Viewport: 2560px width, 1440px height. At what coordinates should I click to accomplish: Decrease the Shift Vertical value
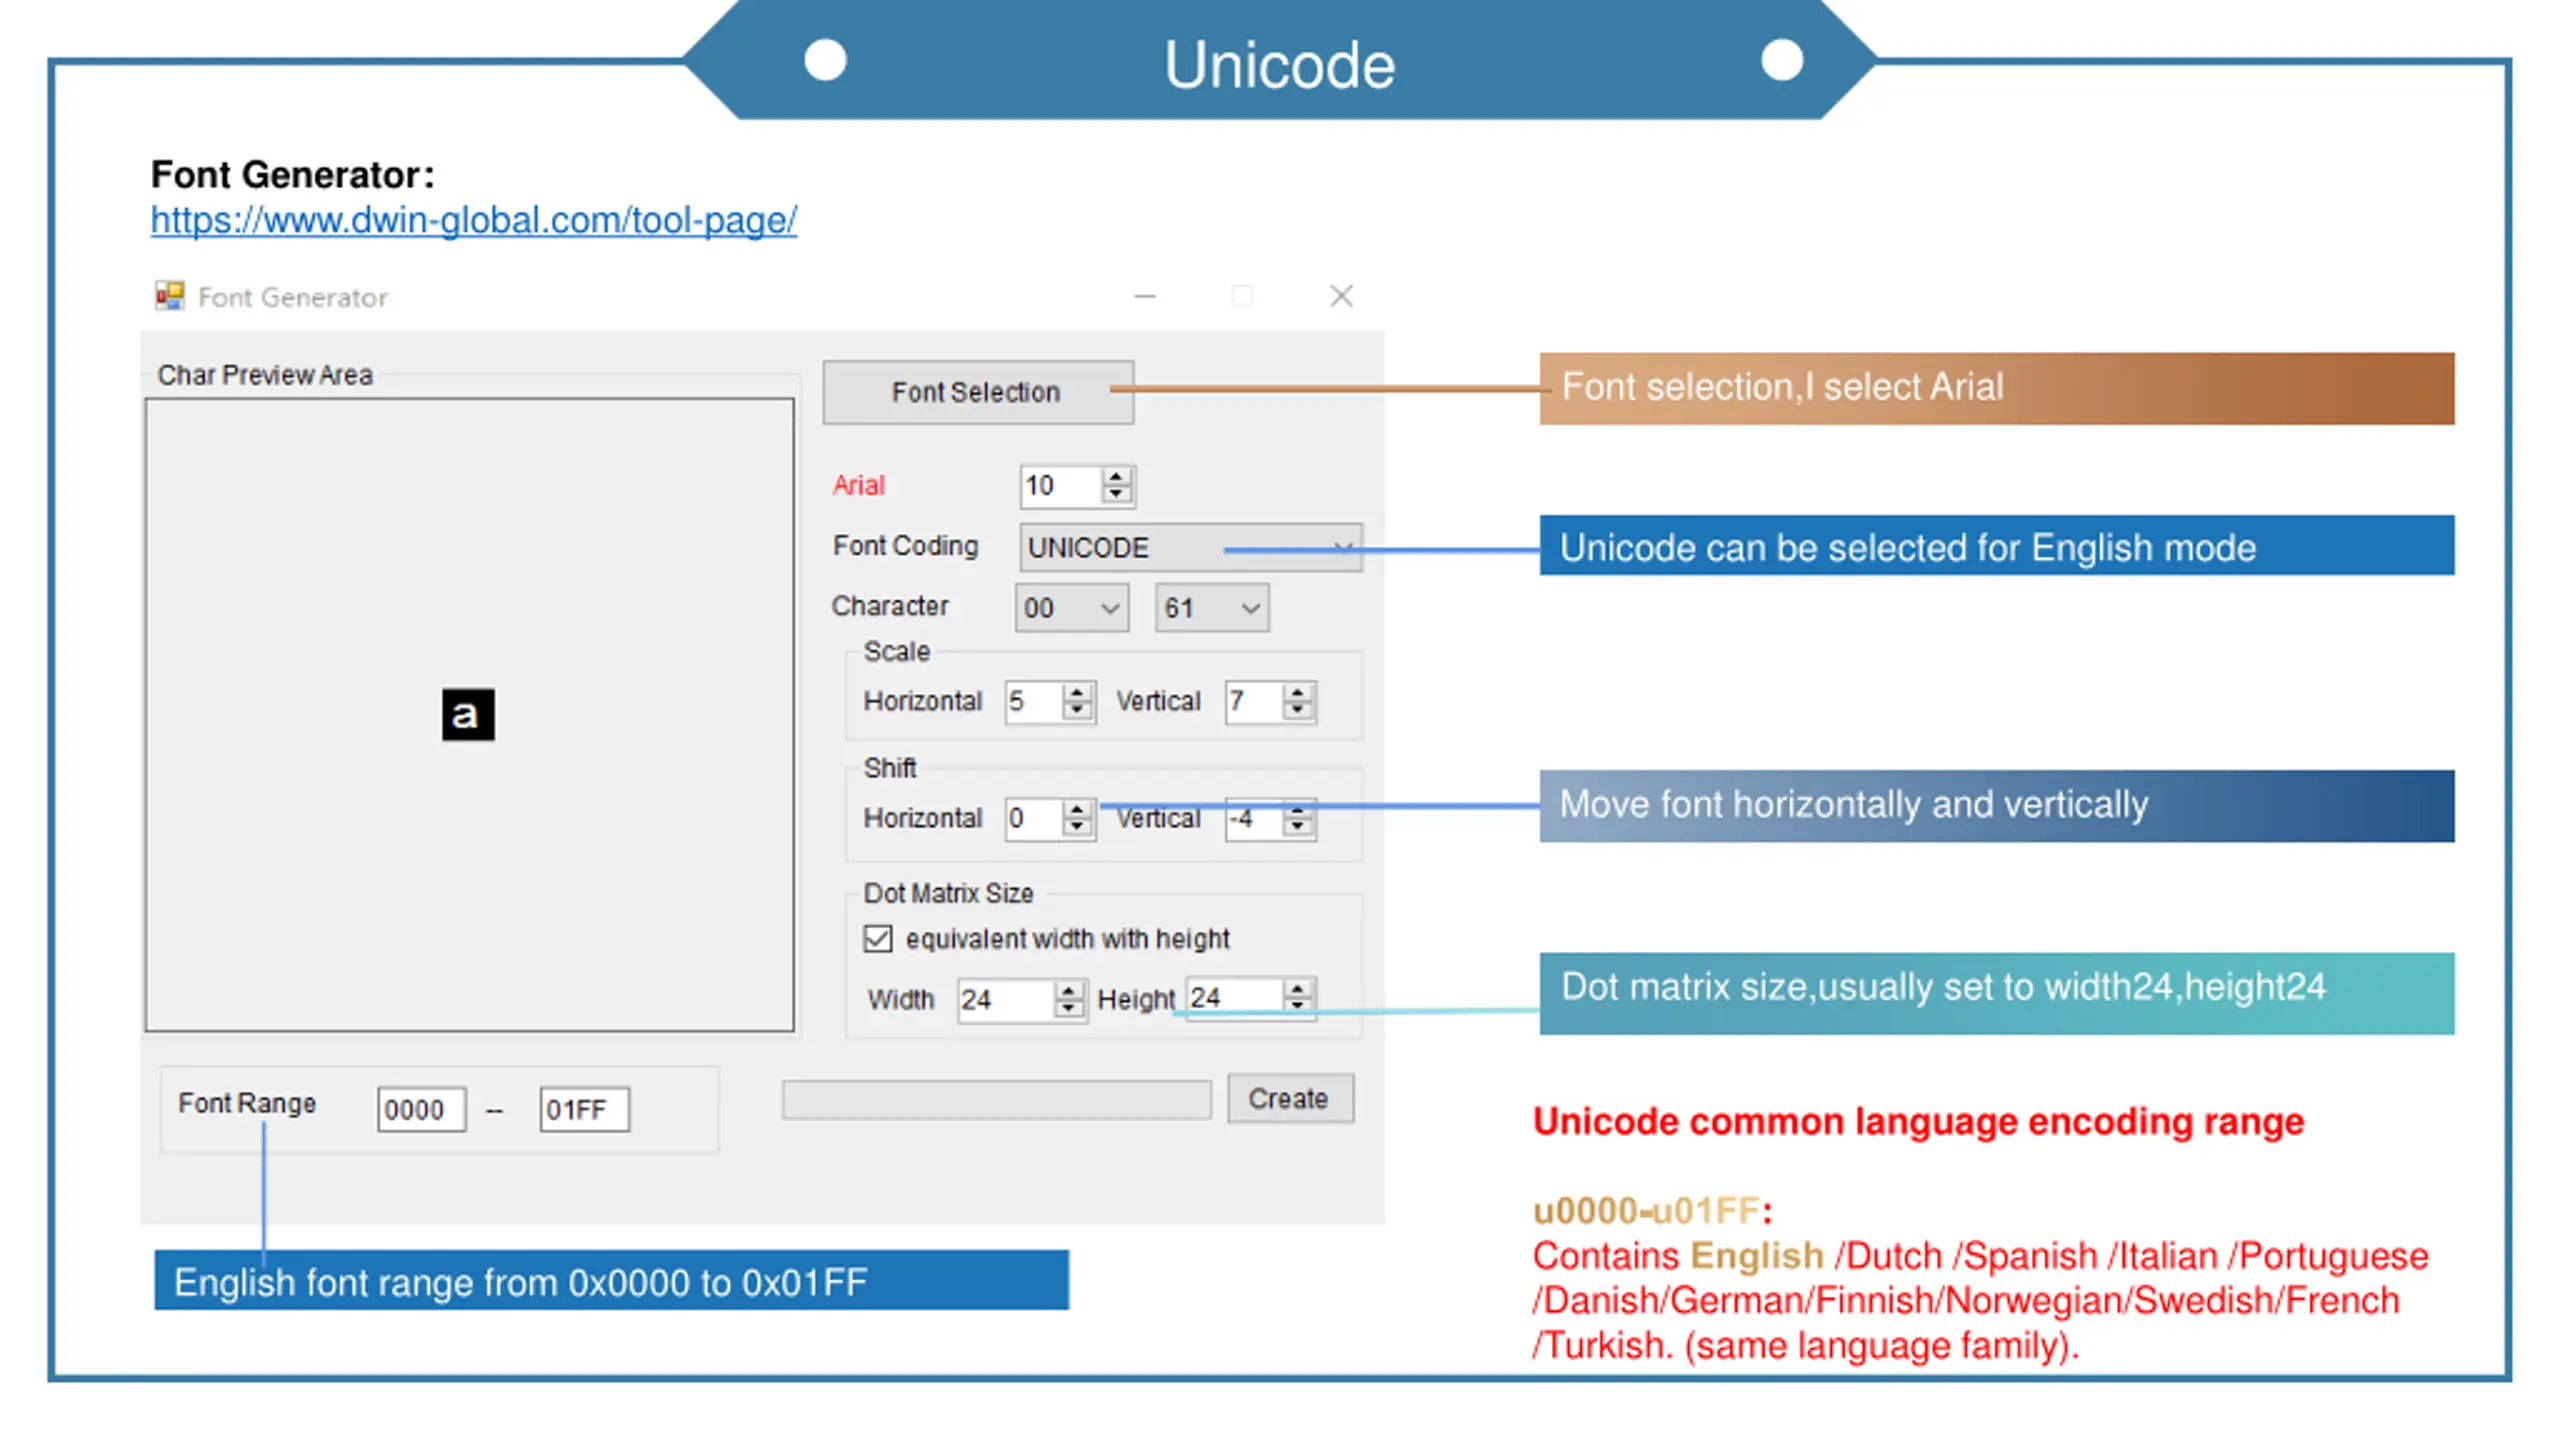pyautogui.click(x=1298, y=827)
